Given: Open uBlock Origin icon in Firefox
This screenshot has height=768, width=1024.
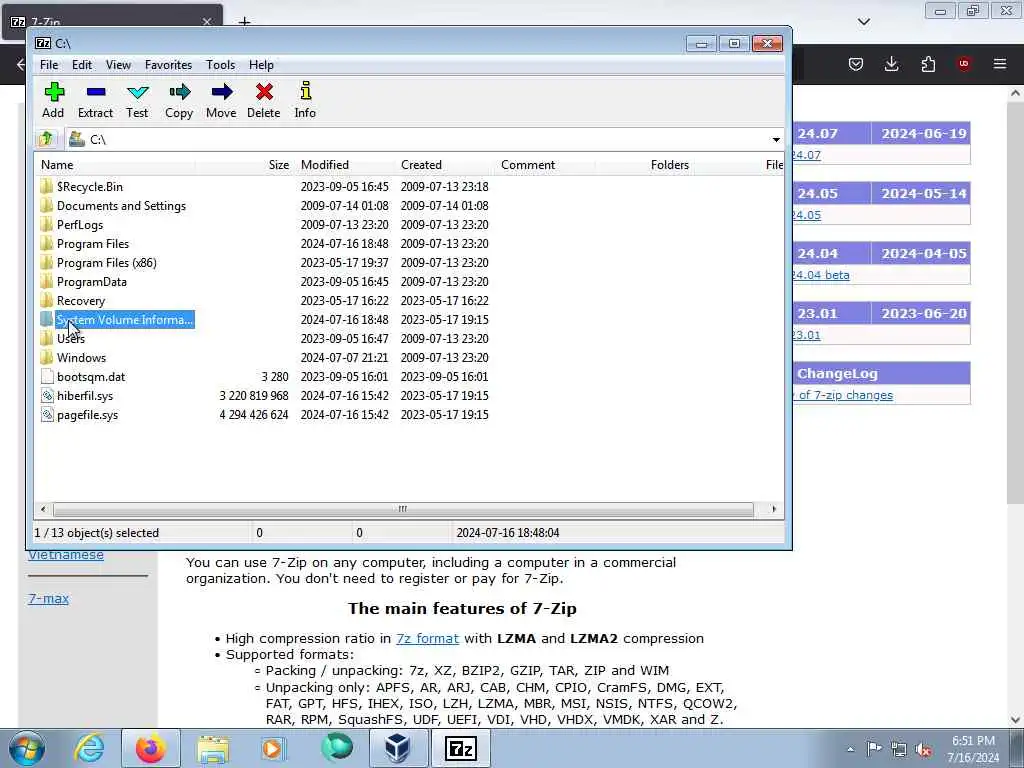Looking at the screenshot, I should pyautogui.click(x=964, y=64).
